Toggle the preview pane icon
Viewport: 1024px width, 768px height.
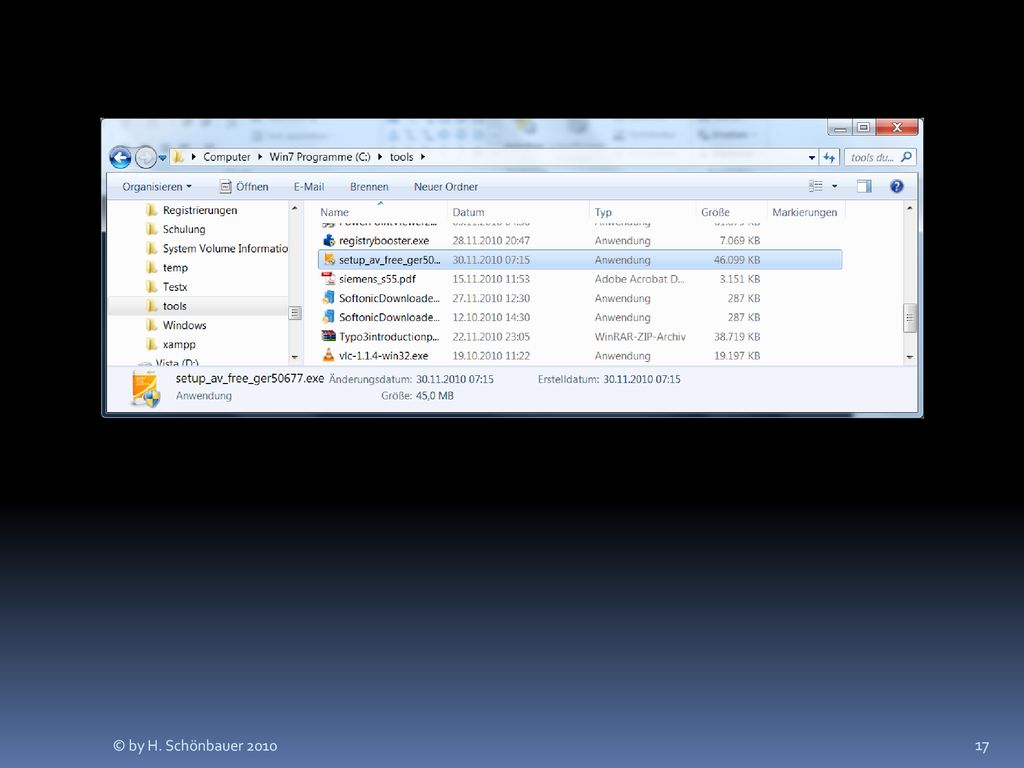coord(864,186)
